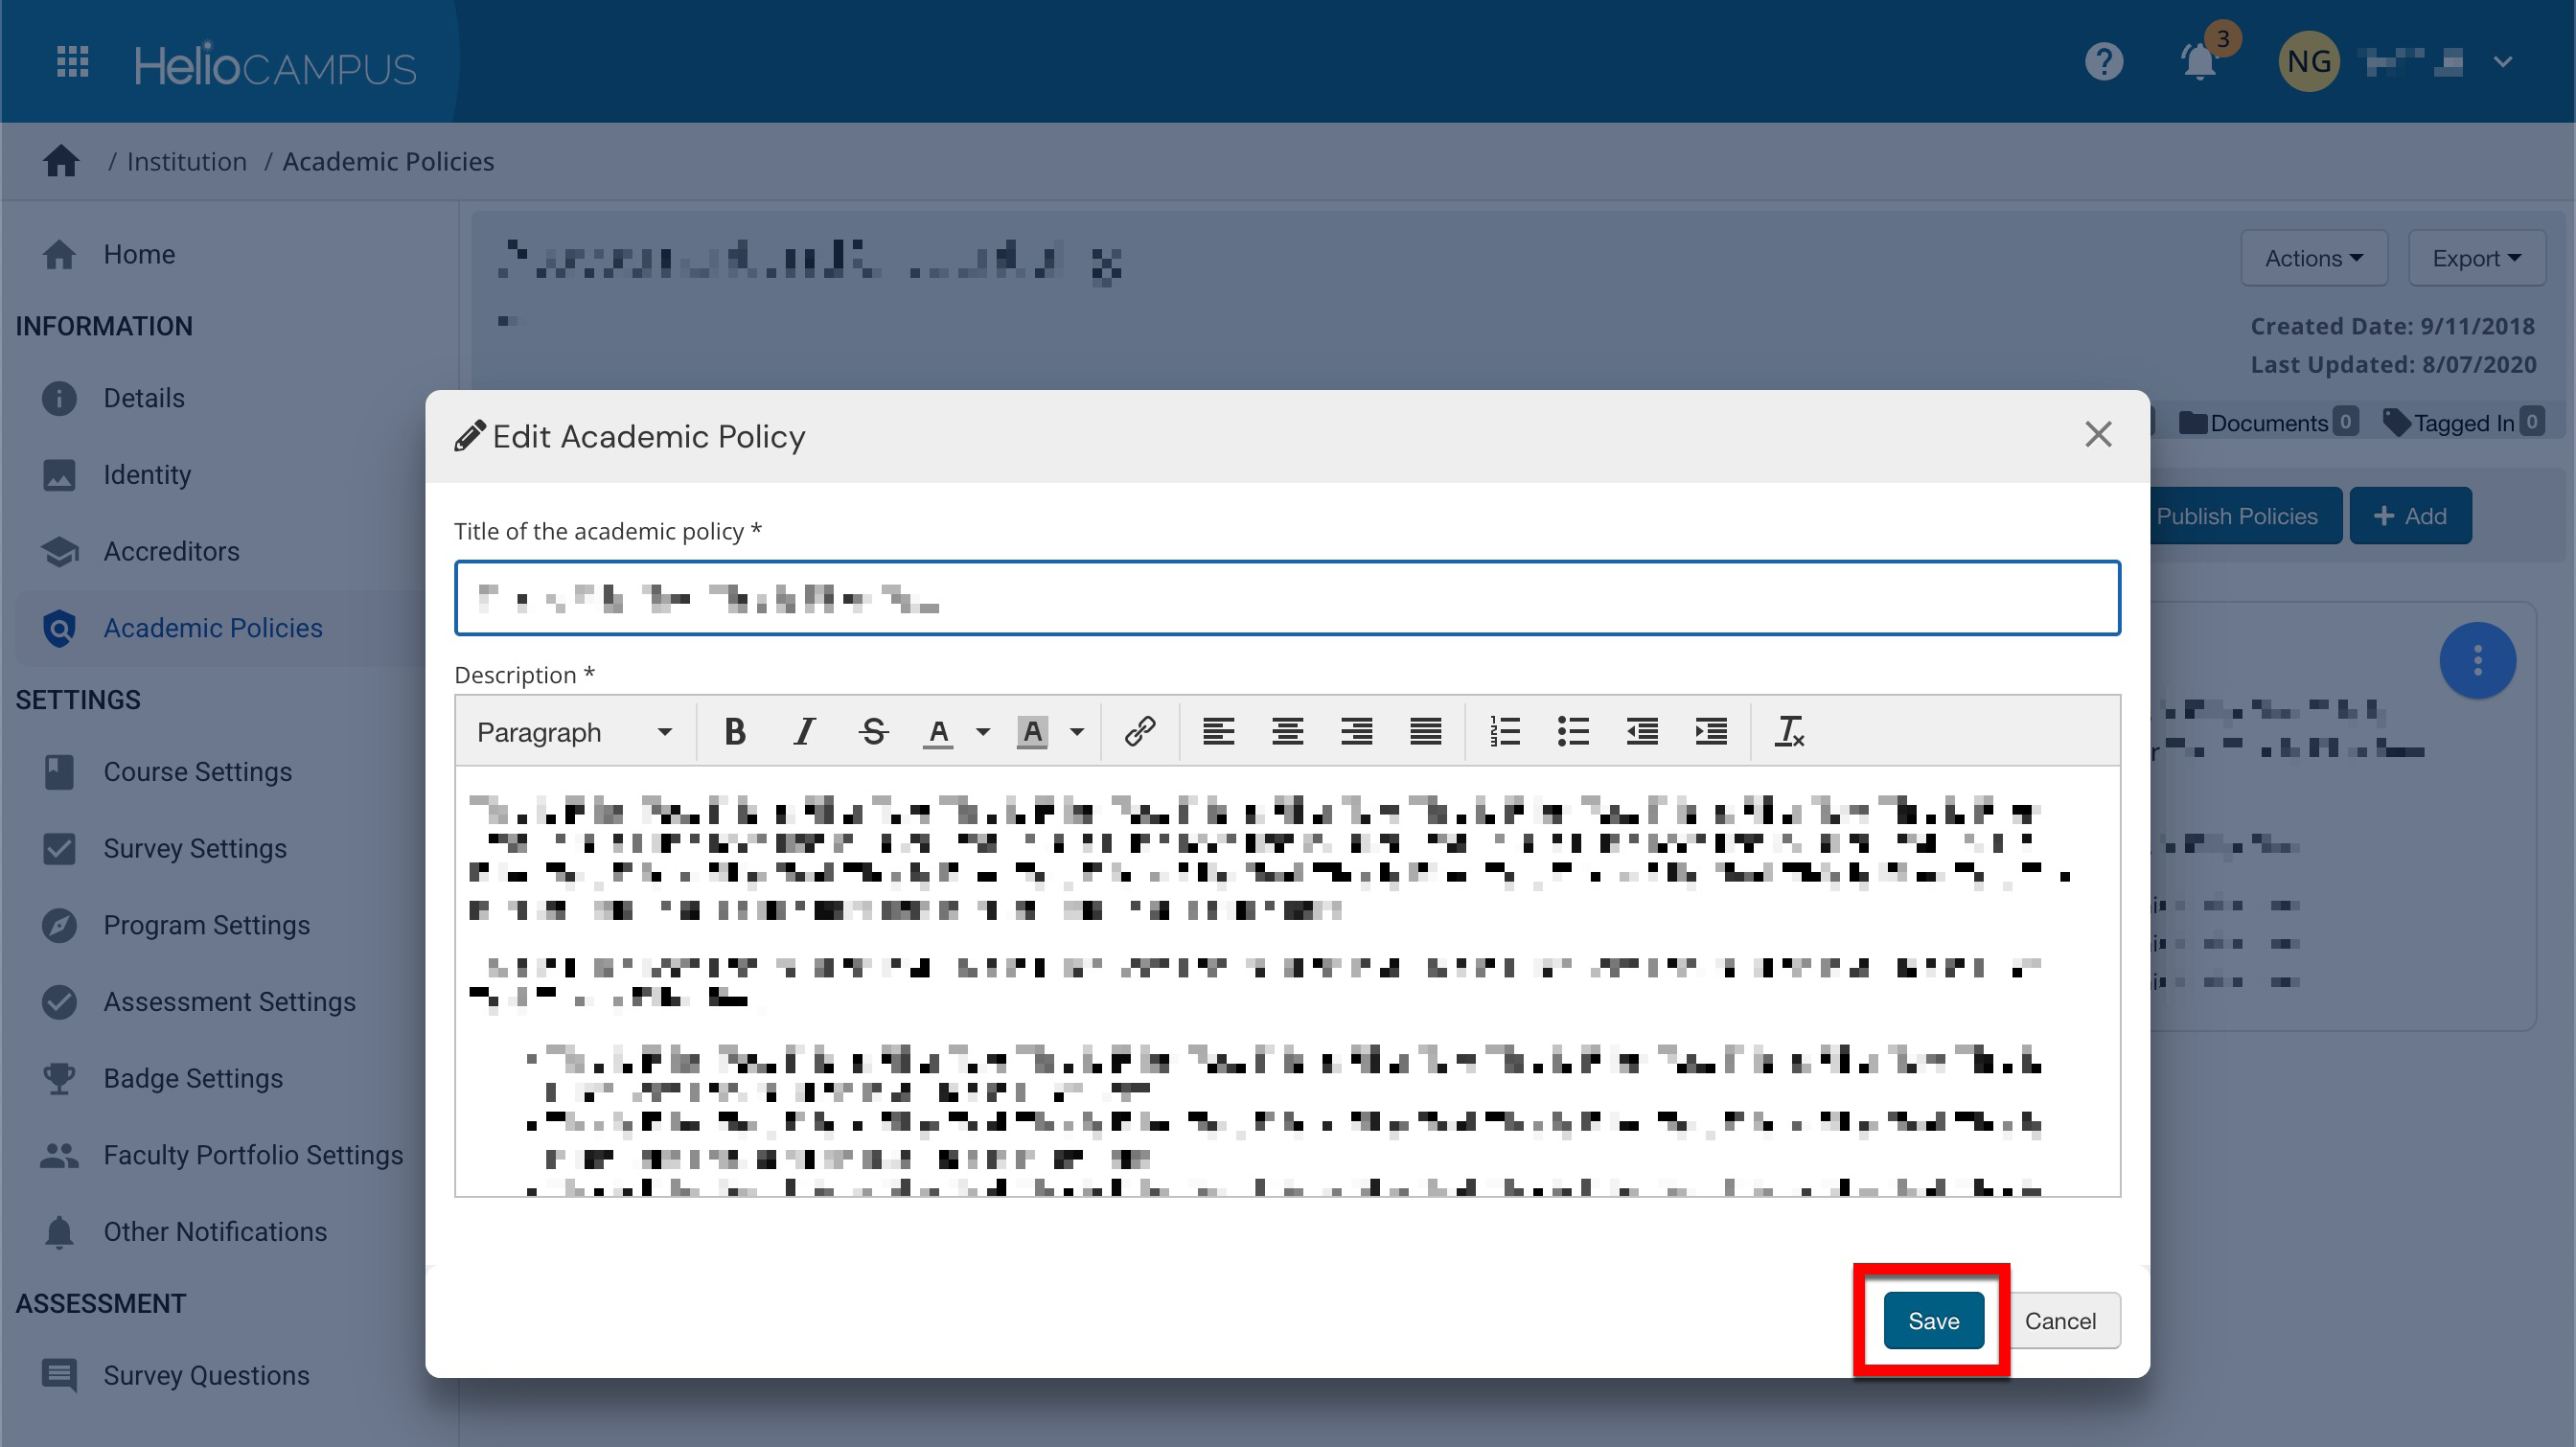2576x1447 pixels.
Task: Clear formatting with the Tx icon
Action: [x=1788, y=732]
